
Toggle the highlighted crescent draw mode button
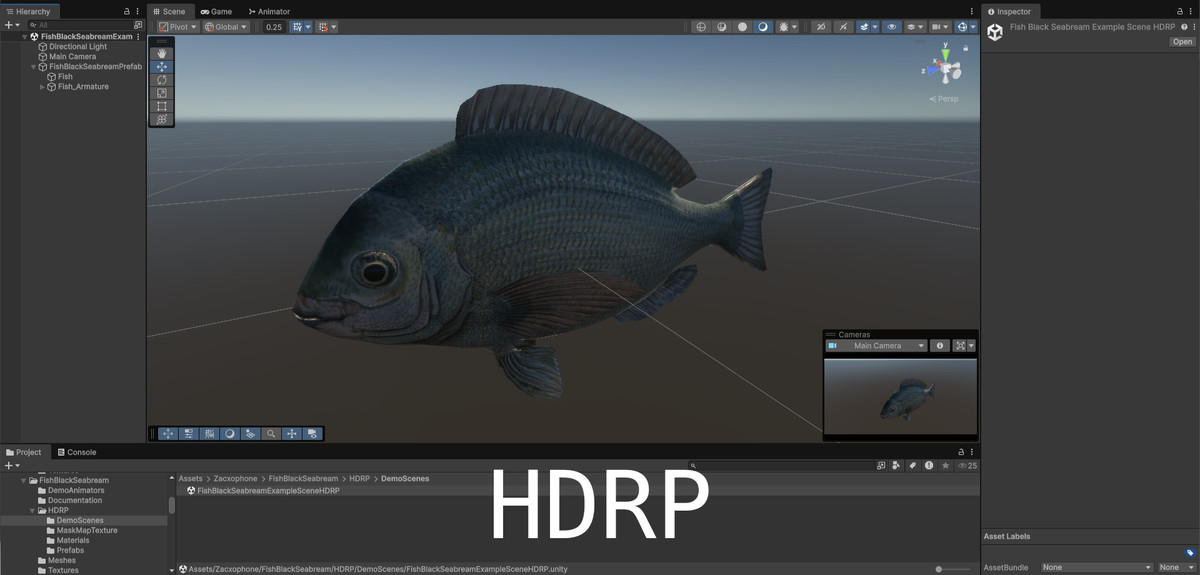pos(763,27)
